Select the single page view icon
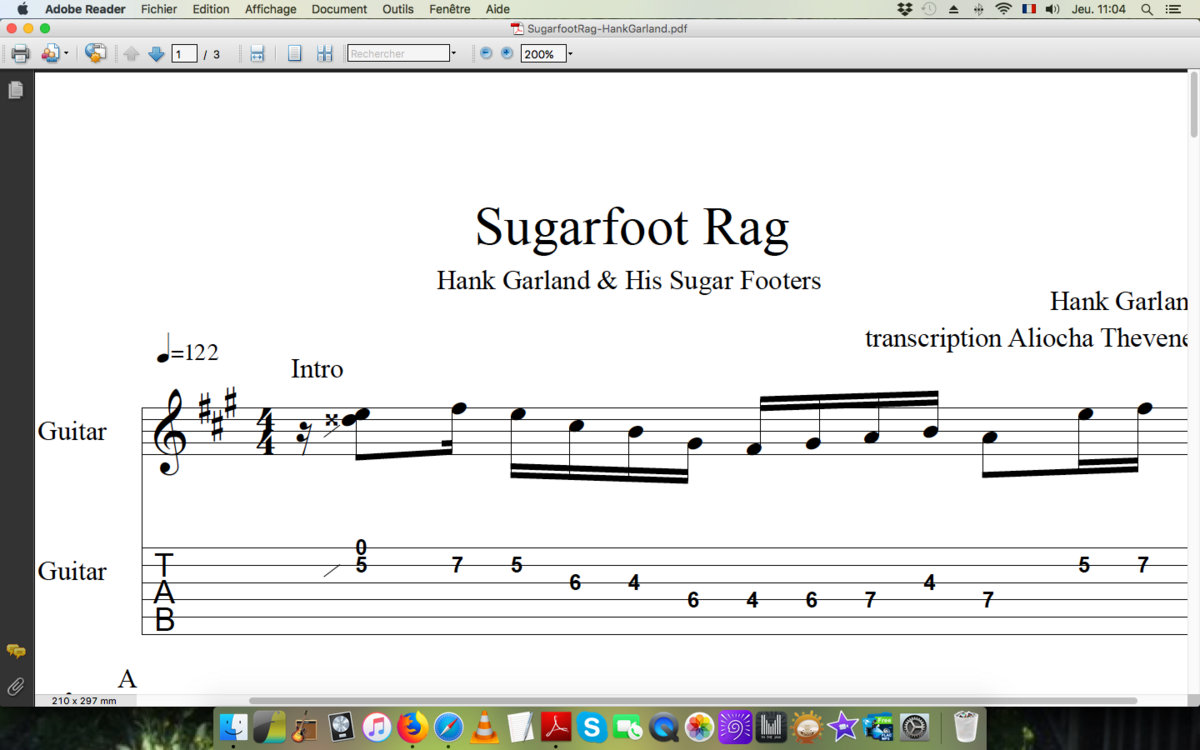Screen dimensions: 1200x750 (294, 54)
